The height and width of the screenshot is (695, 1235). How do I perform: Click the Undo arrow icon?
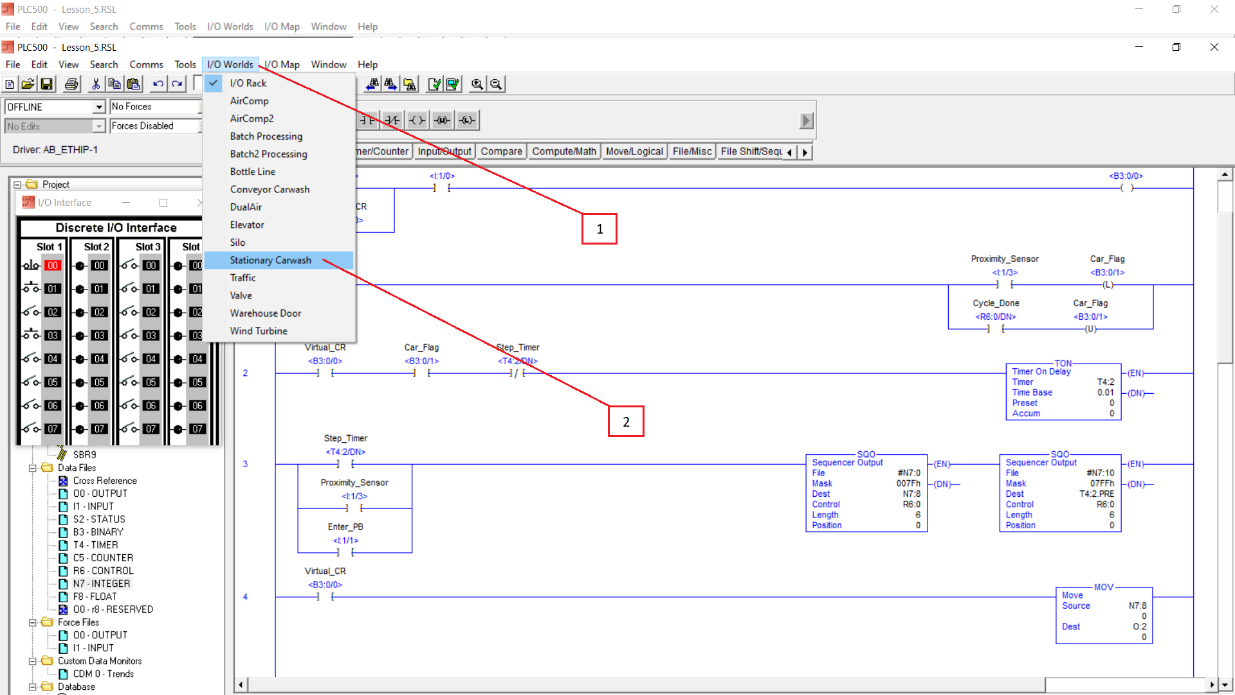(158, 84)
